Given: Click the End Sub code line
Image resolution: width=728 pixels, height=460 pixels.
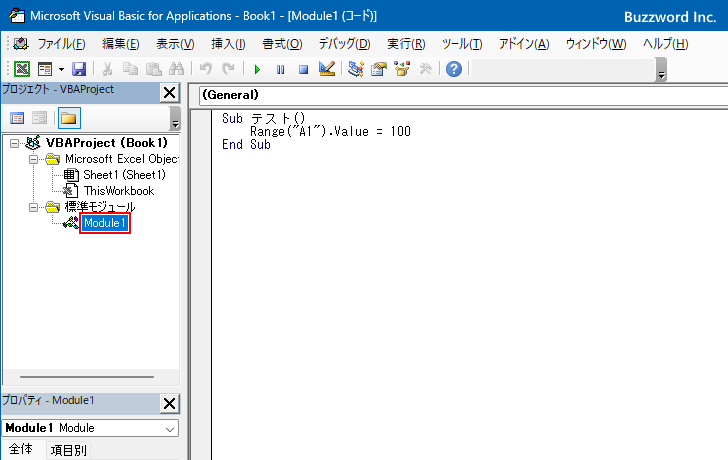Looking at the screenshot, I should point(246,145).
